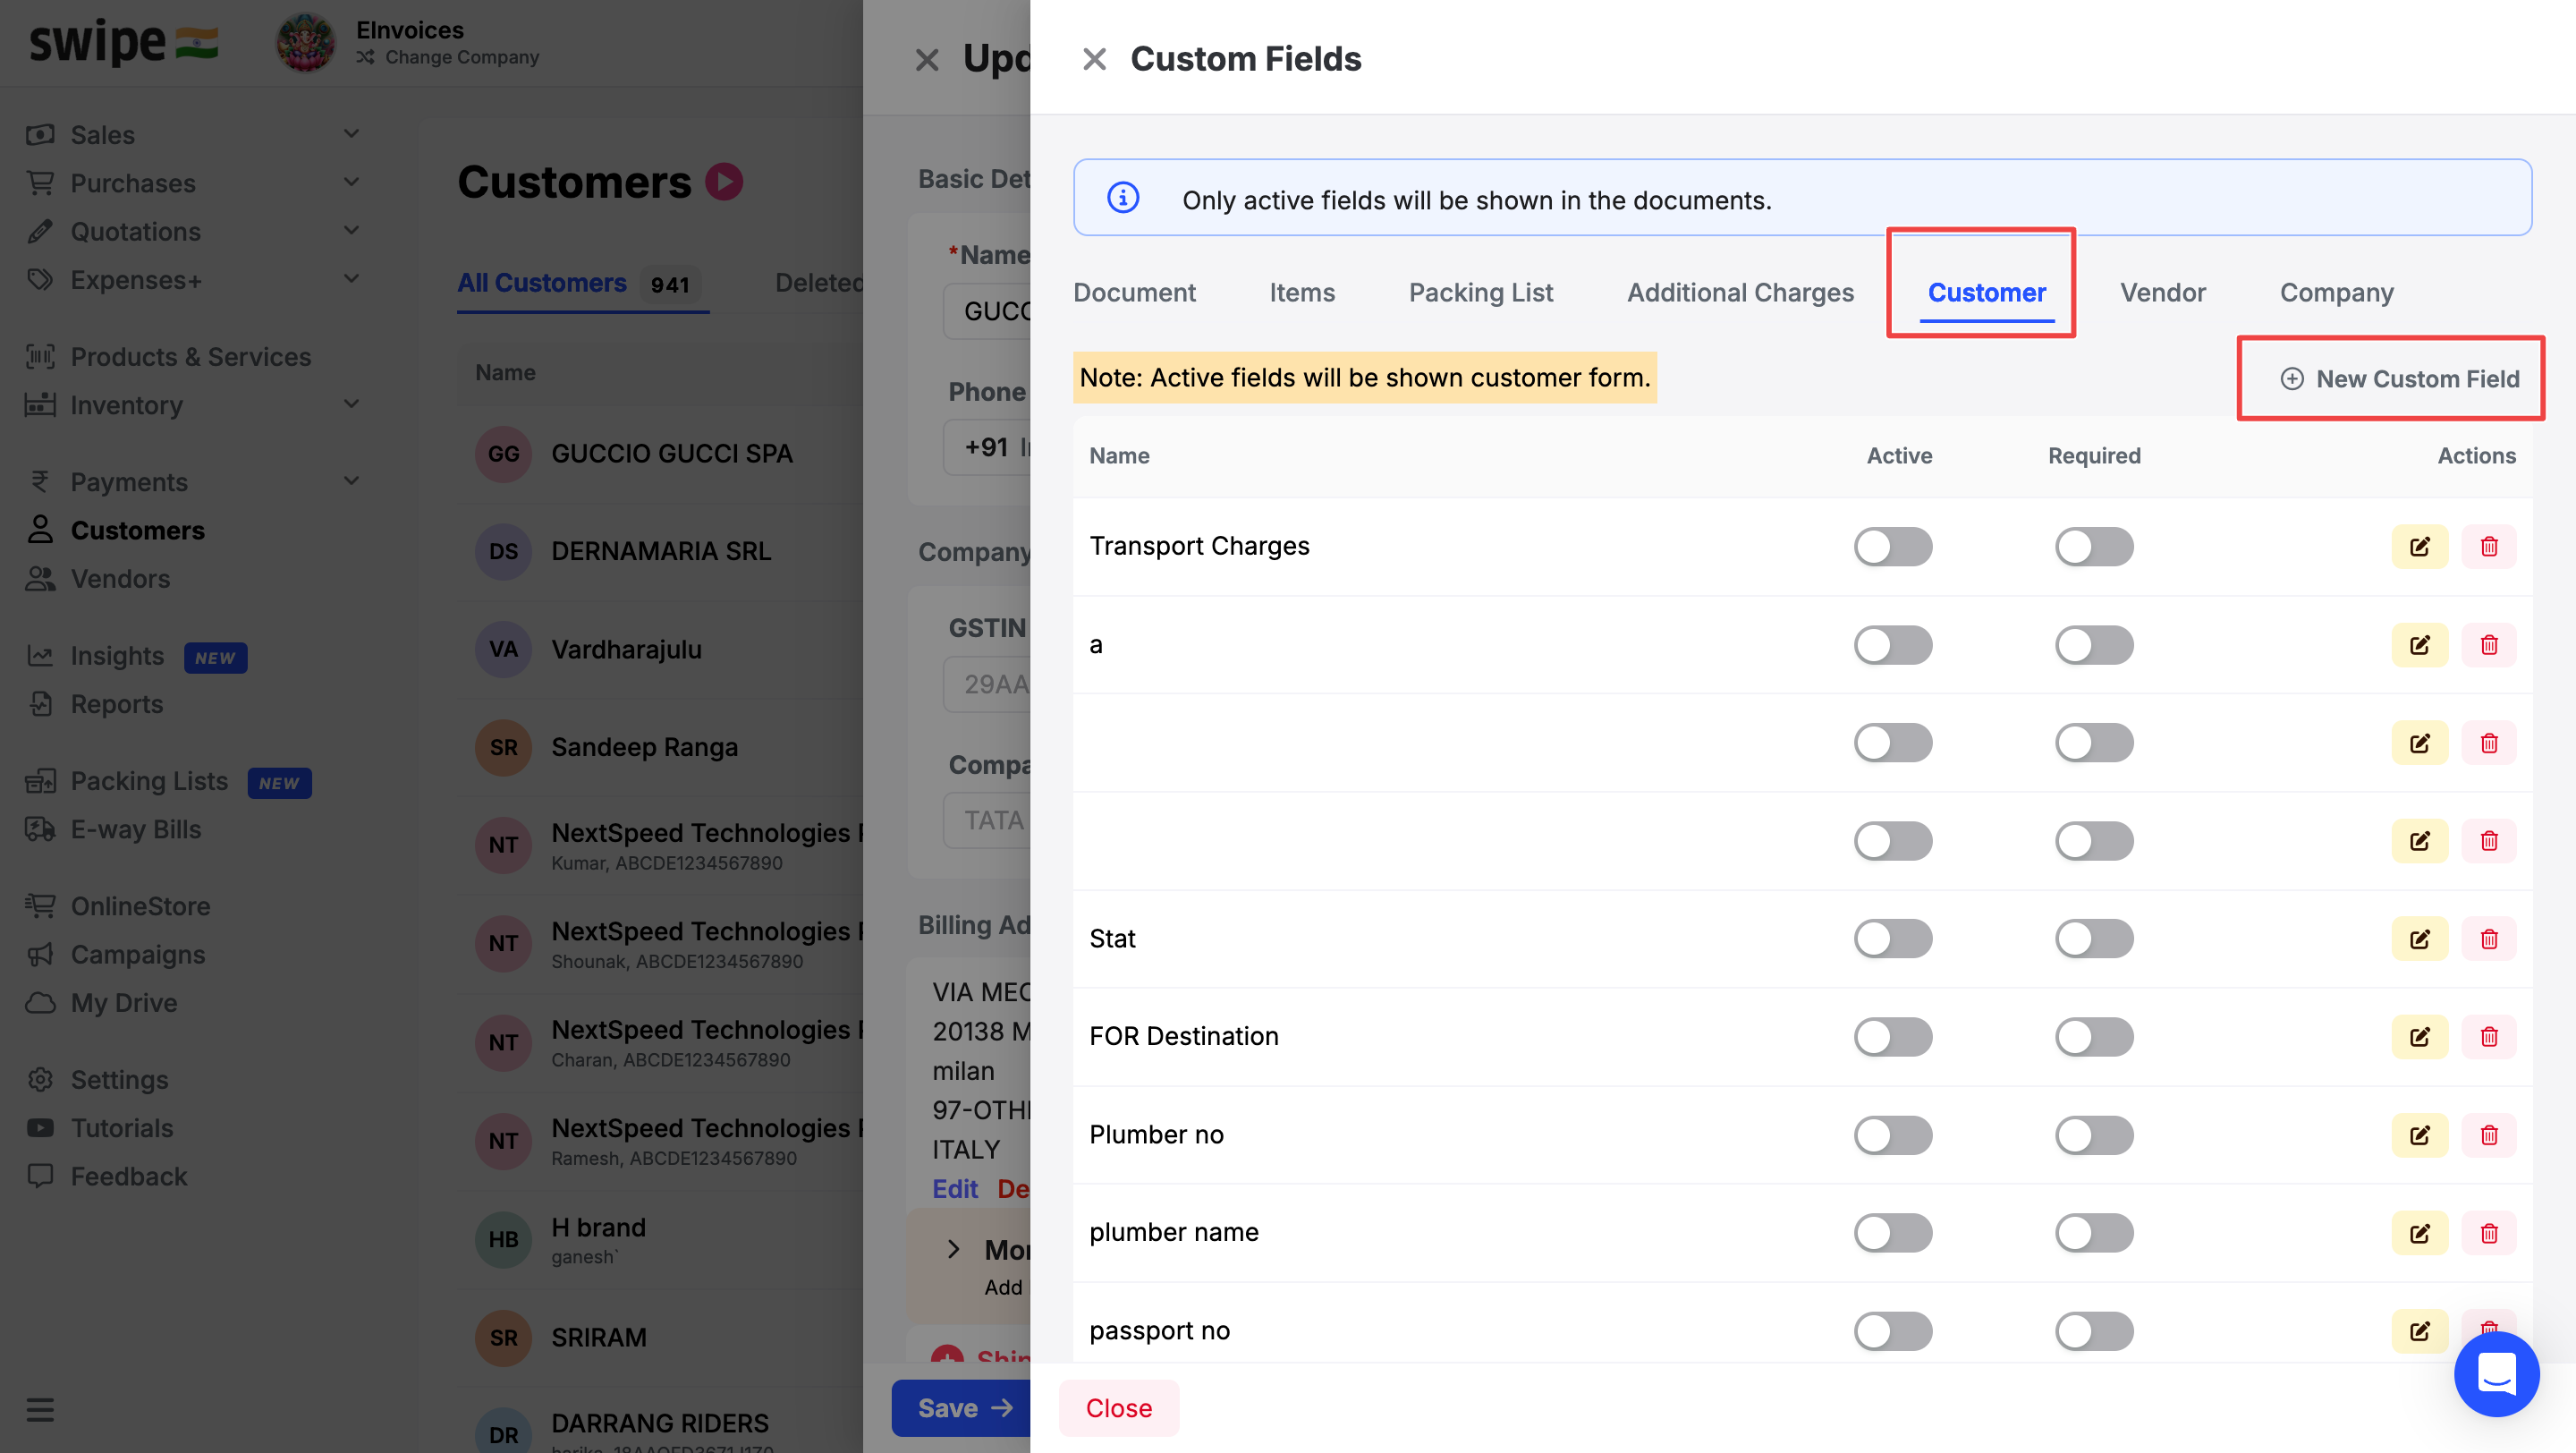Click the company logo avatar
The width and height of the screenshot is (2576, 1453).
[306, 43]
